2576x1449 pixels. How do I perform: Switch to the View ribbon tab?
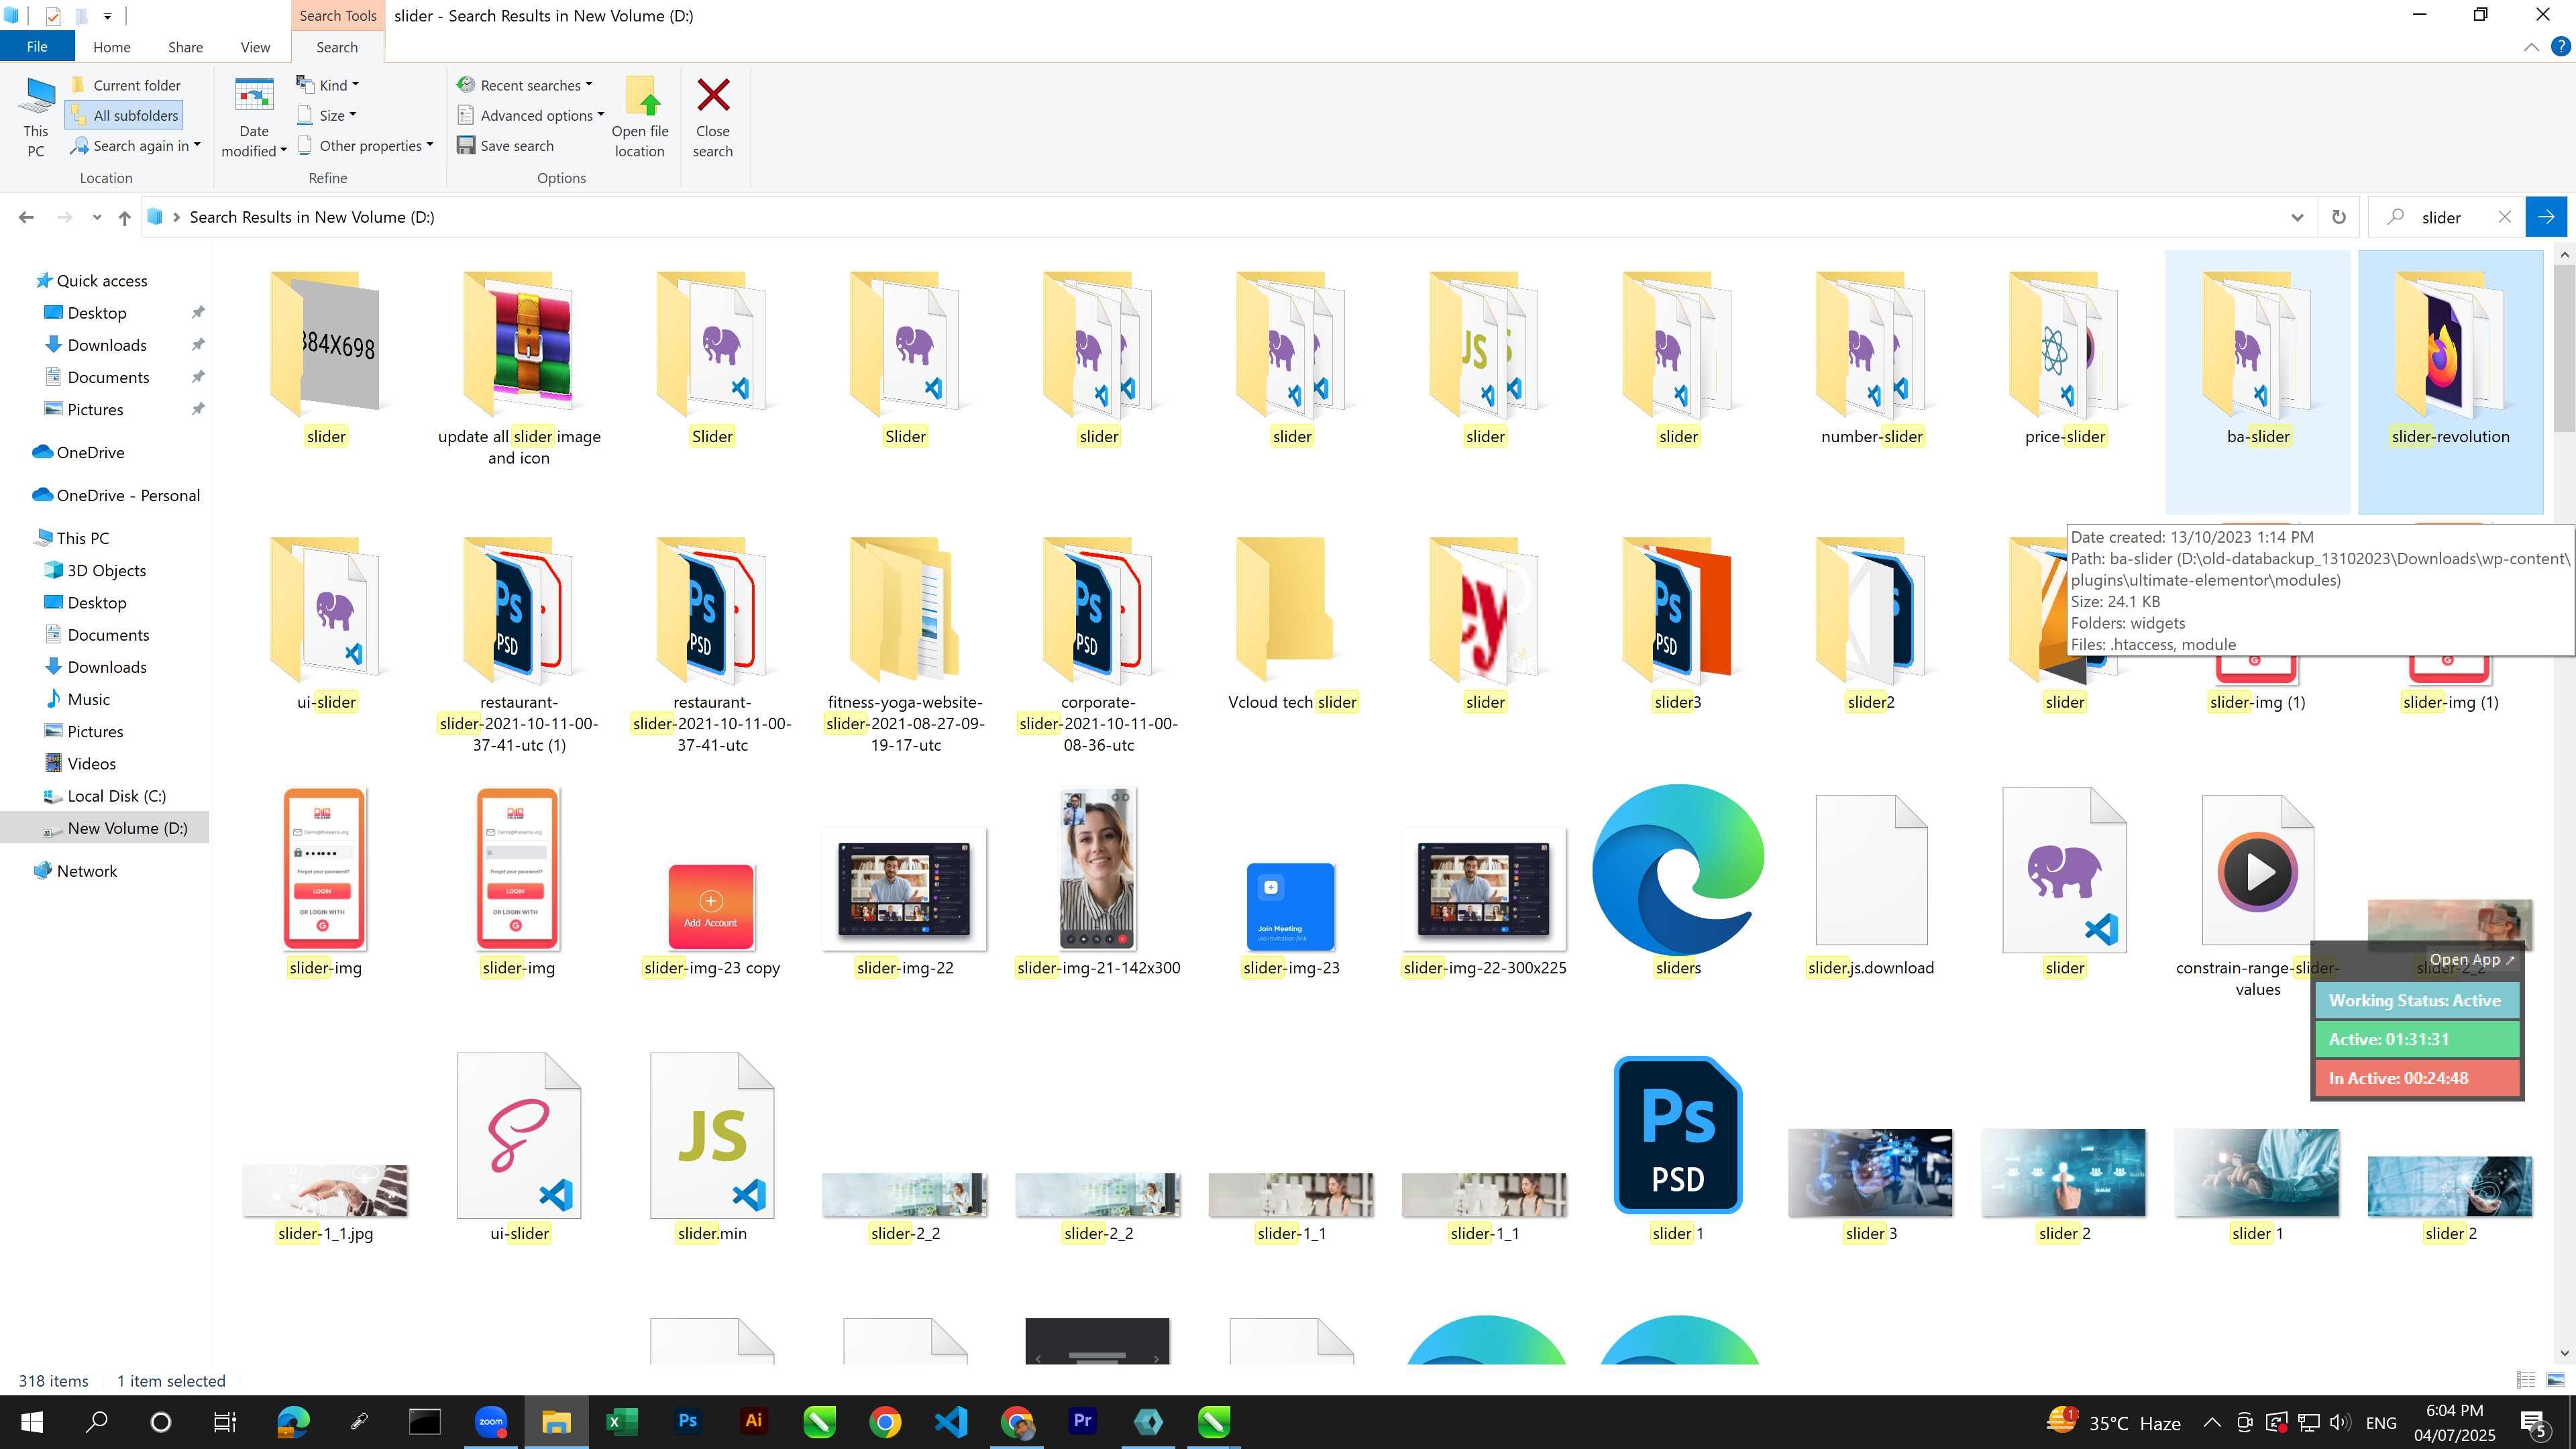[255, 47]
